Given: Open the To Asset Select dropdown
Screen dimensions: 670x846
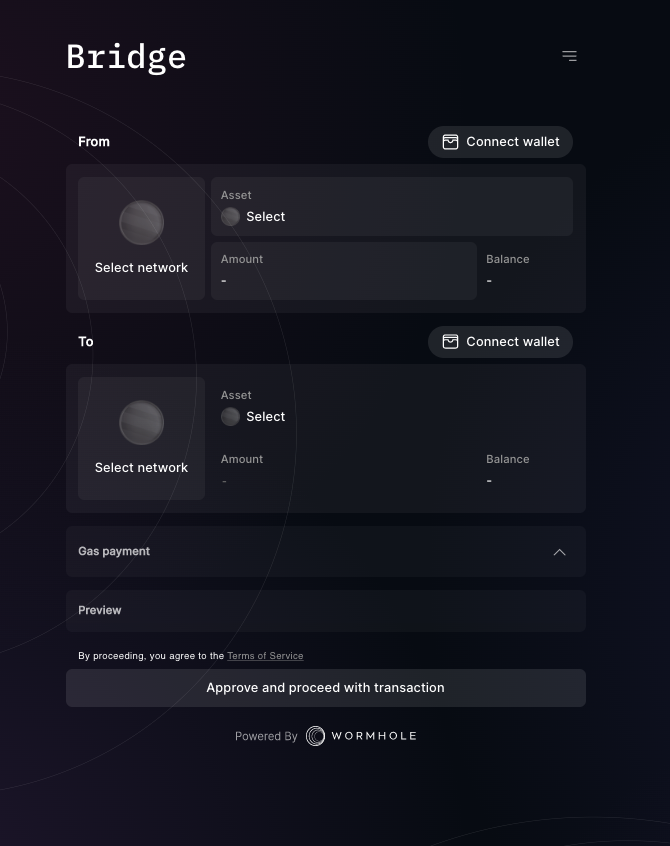Looking at the screenshot, I should click(x=265, y=416).
